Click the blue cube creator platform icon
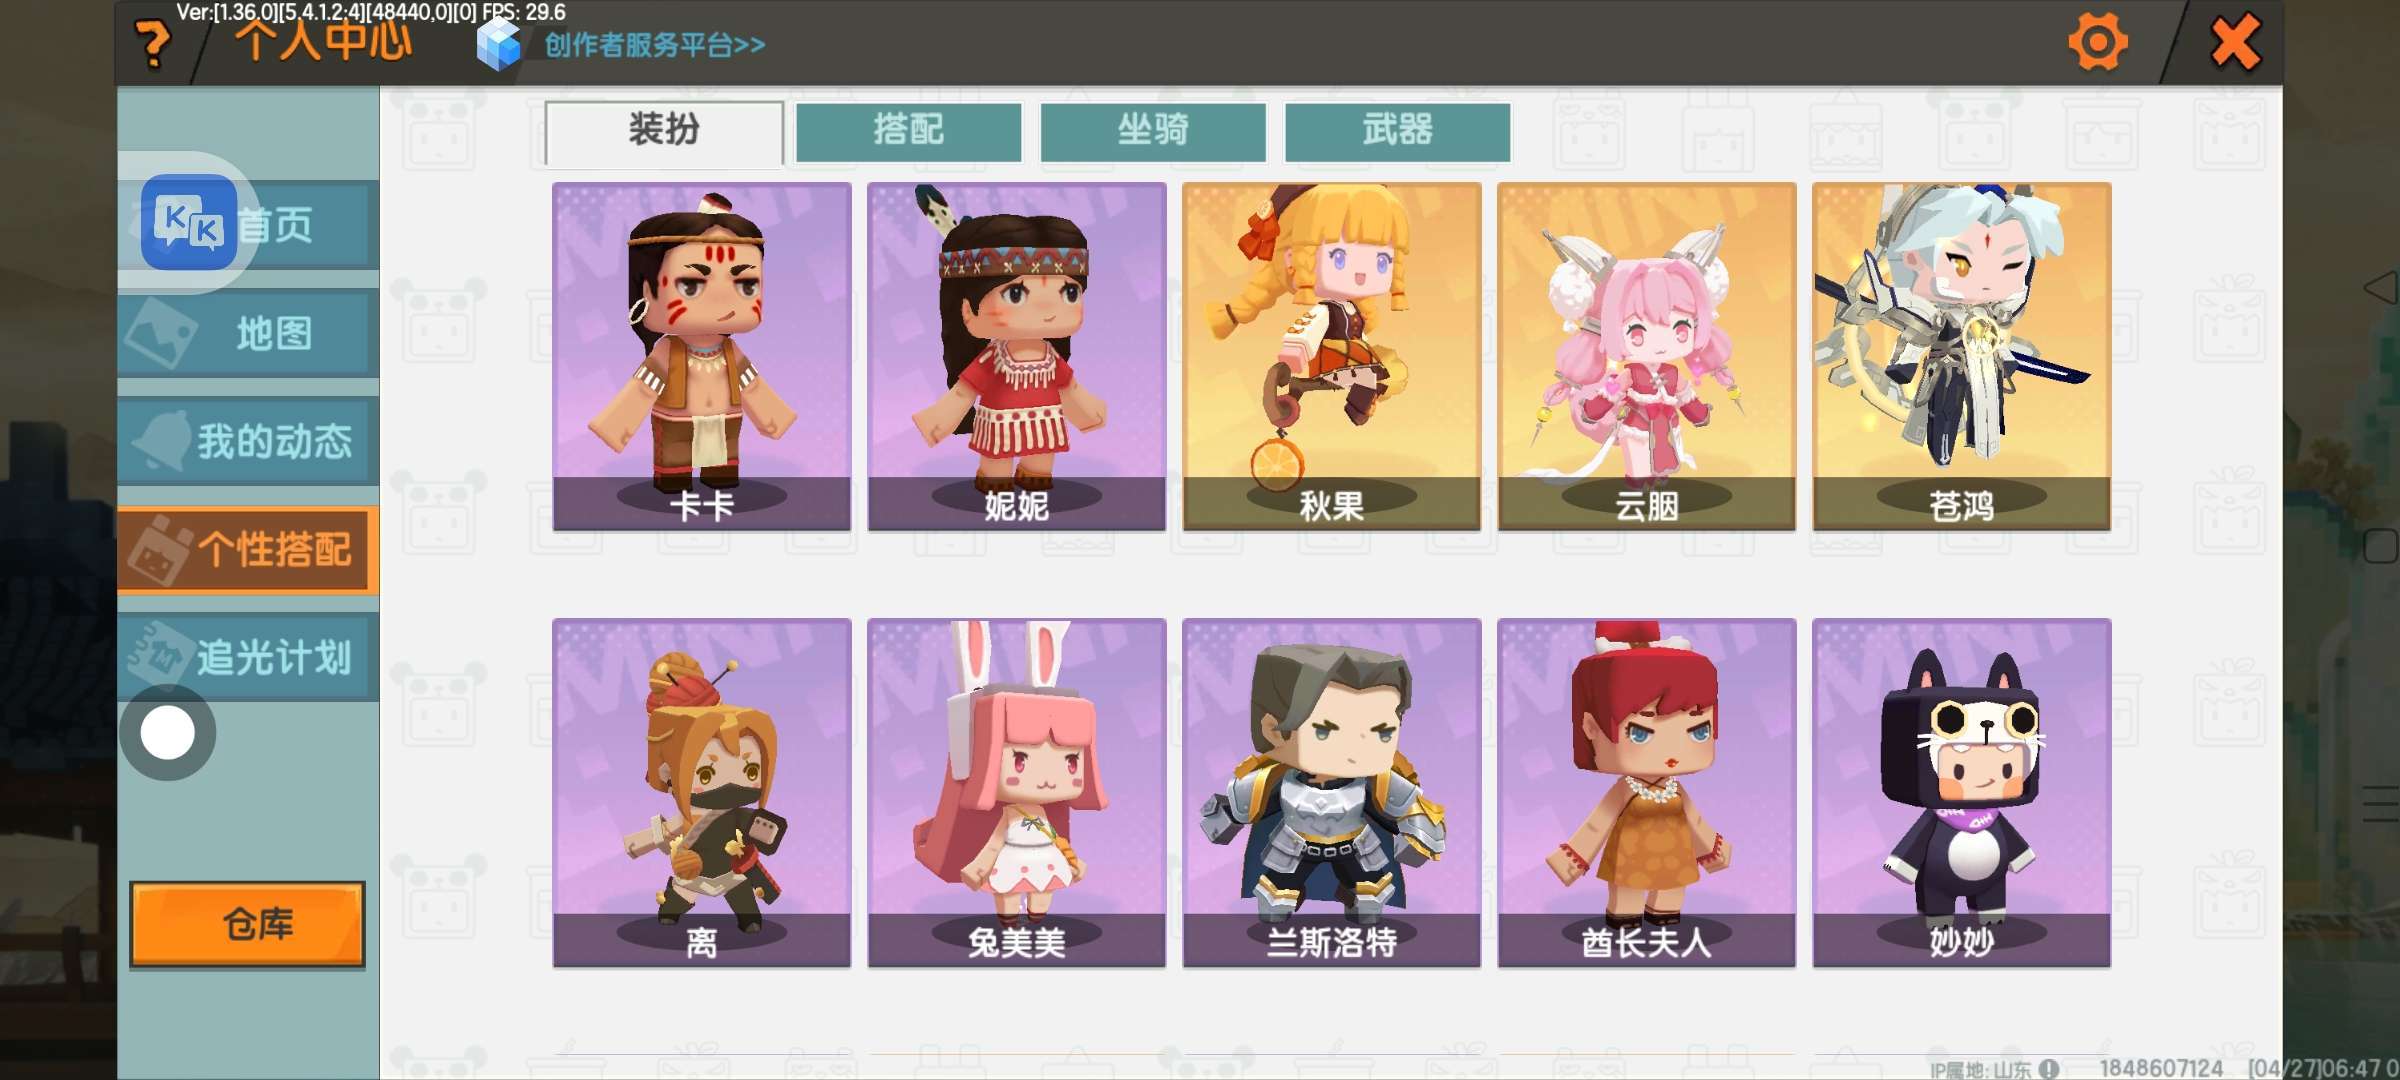Screen dimensions: 2400x1080 [x=498, y=45]
